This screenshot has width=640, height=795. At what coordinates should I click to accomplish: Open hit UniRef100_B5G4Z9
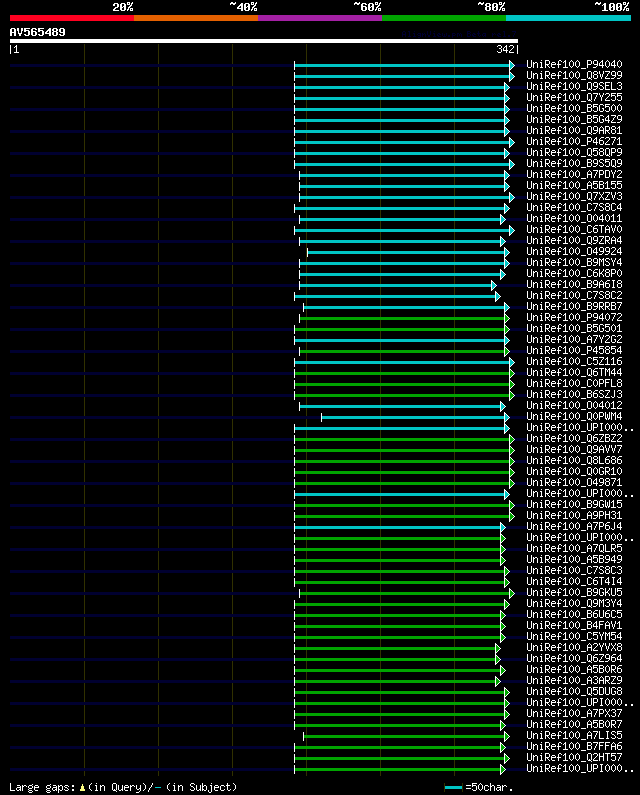point(574,120)
